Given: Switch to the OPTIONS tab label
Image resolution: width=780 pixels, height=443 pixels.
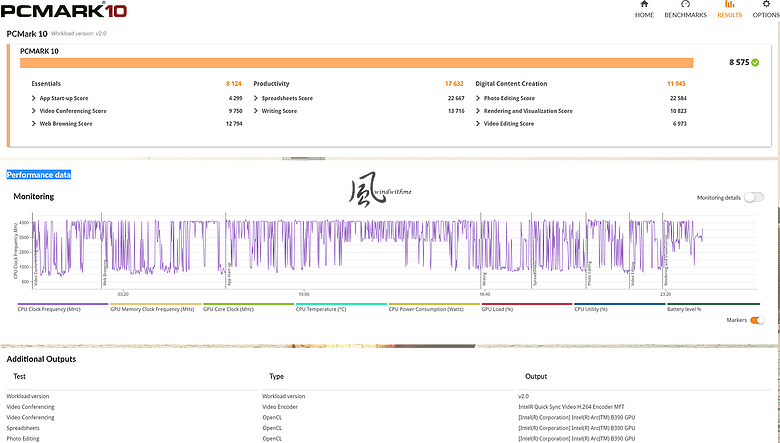Looking at the screenshot, I should coord(766,15).
